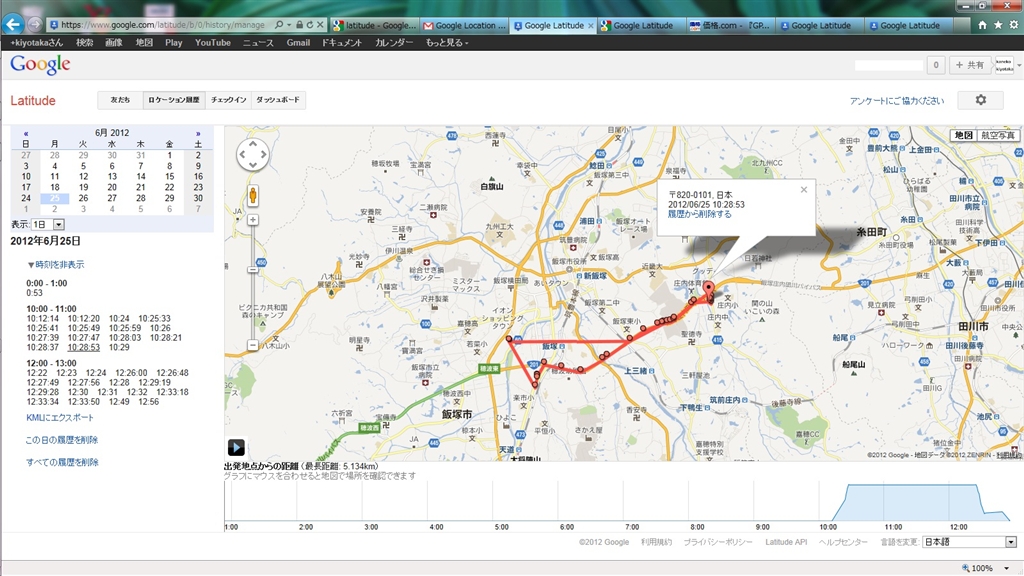Open YouTube from the Google bar

point(212,42)
